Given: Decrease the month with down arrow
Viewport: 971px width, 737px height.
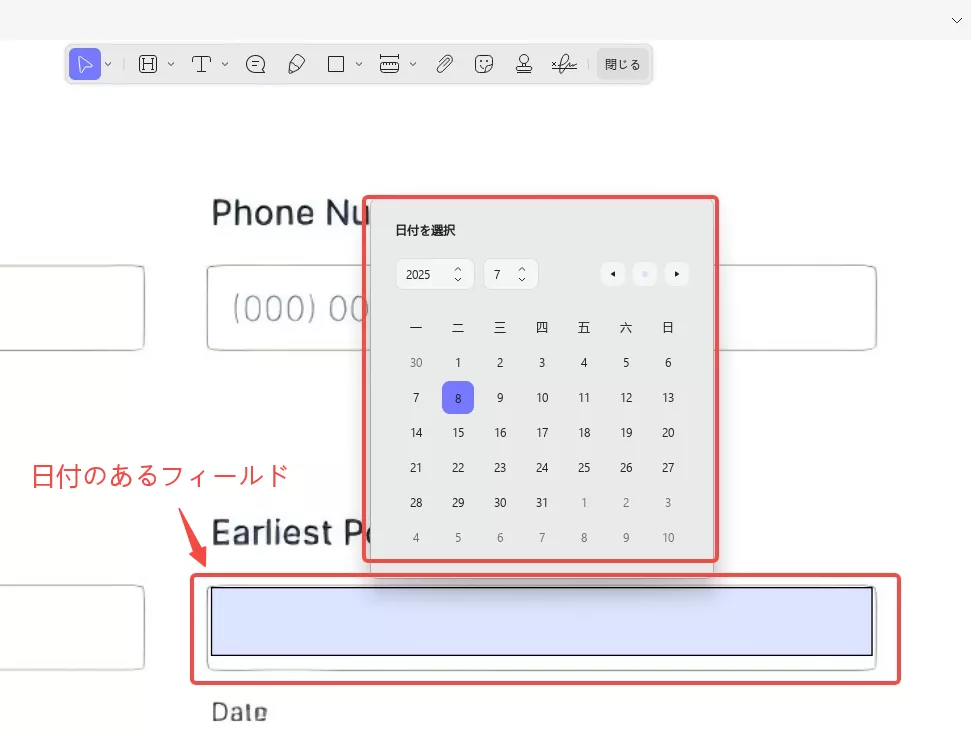Looking at the screenshot, I should point(522,280).
